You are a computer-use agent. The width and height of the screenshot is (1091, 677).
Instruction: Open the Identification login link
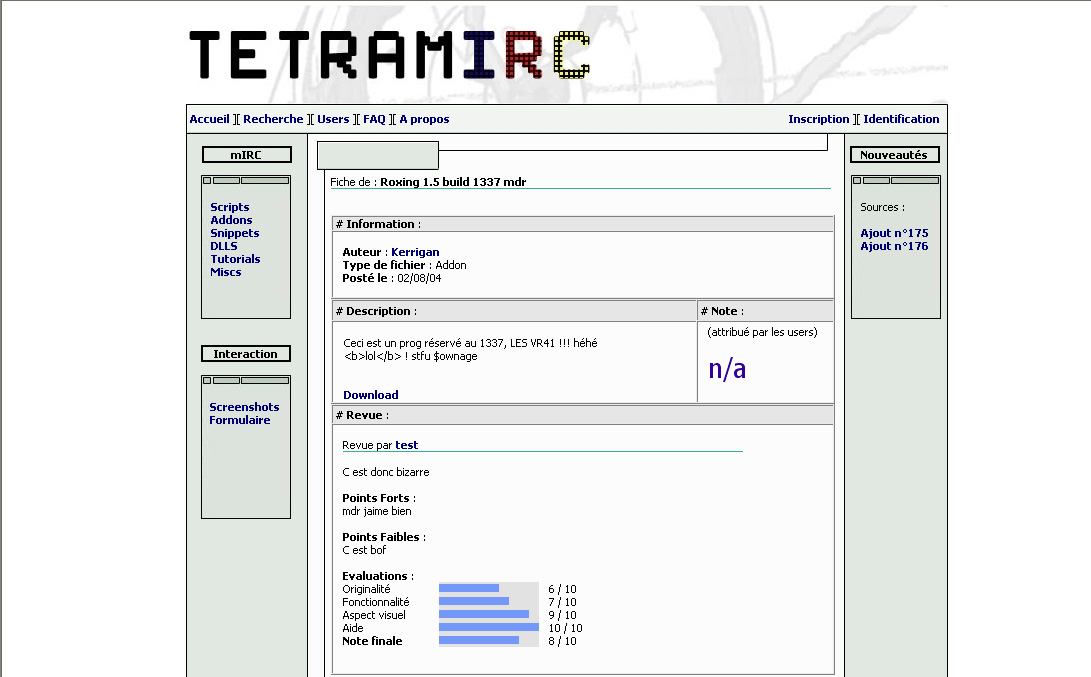coord(901,119)
